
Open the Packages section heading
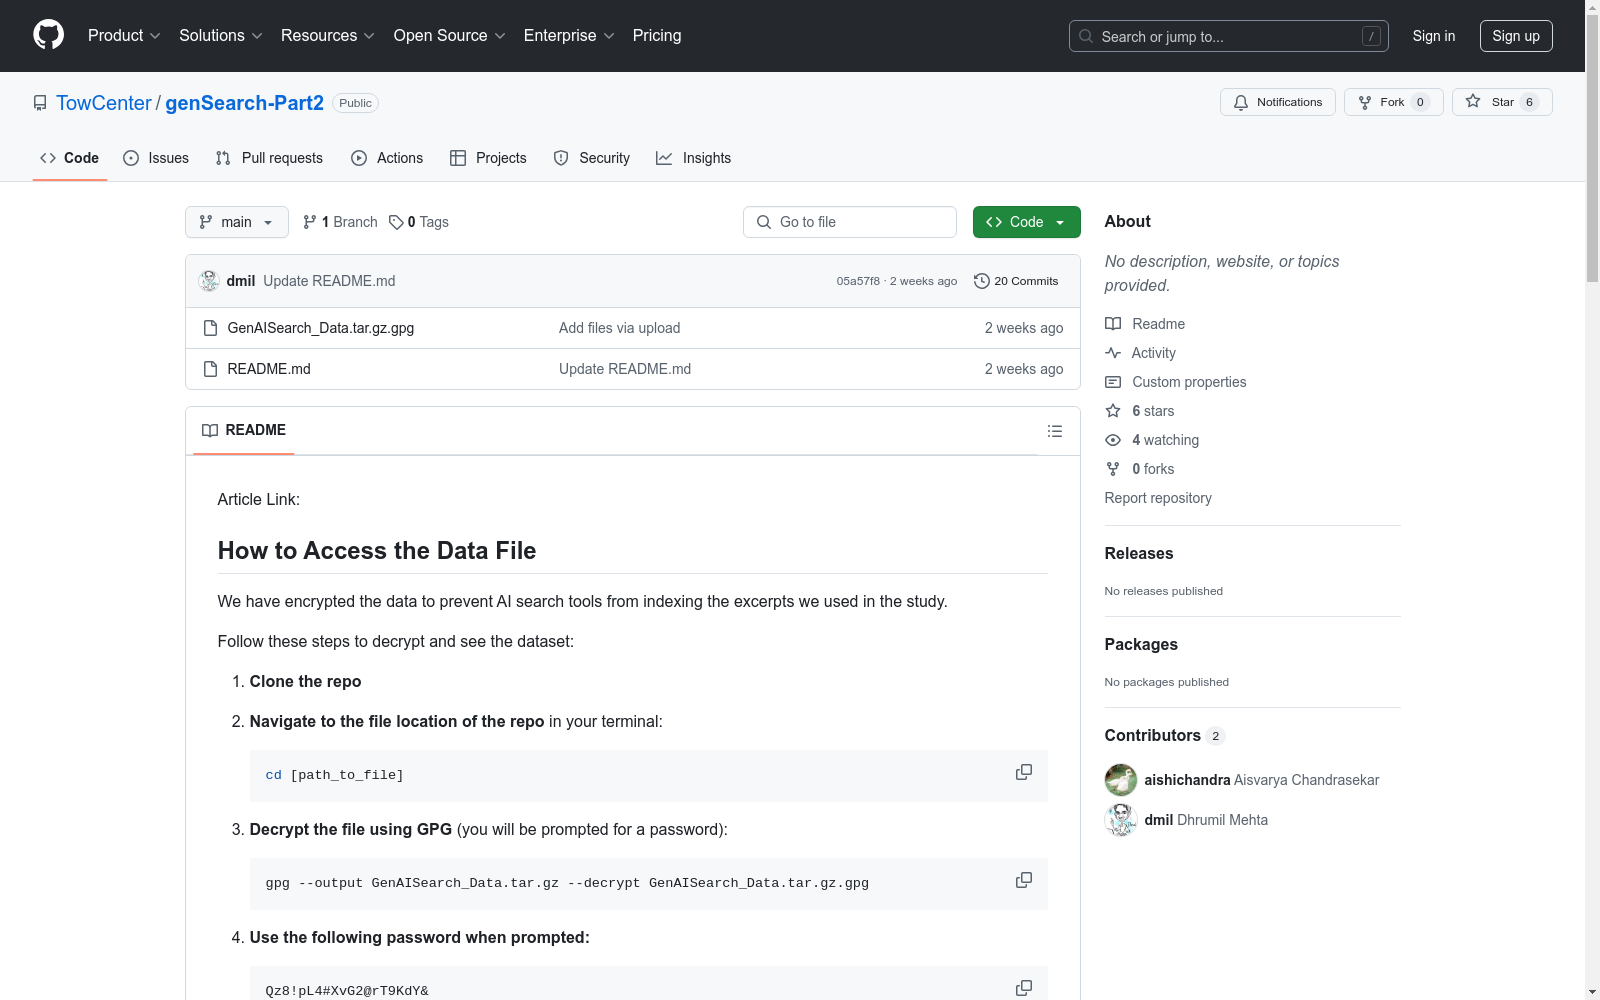[x=1141, y=645]
